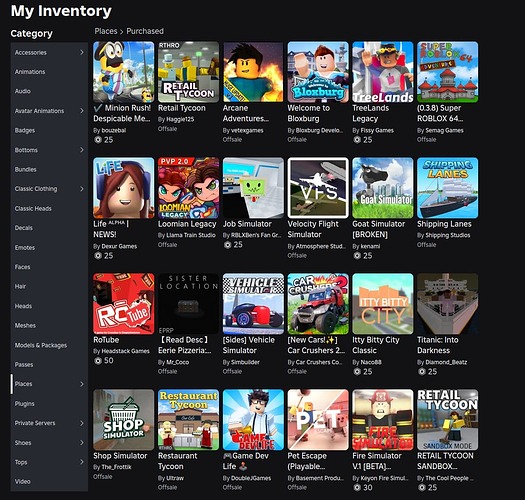Open the Goat Simulator game icon
This screenshot has height=500, width=525.
[383, 188]
